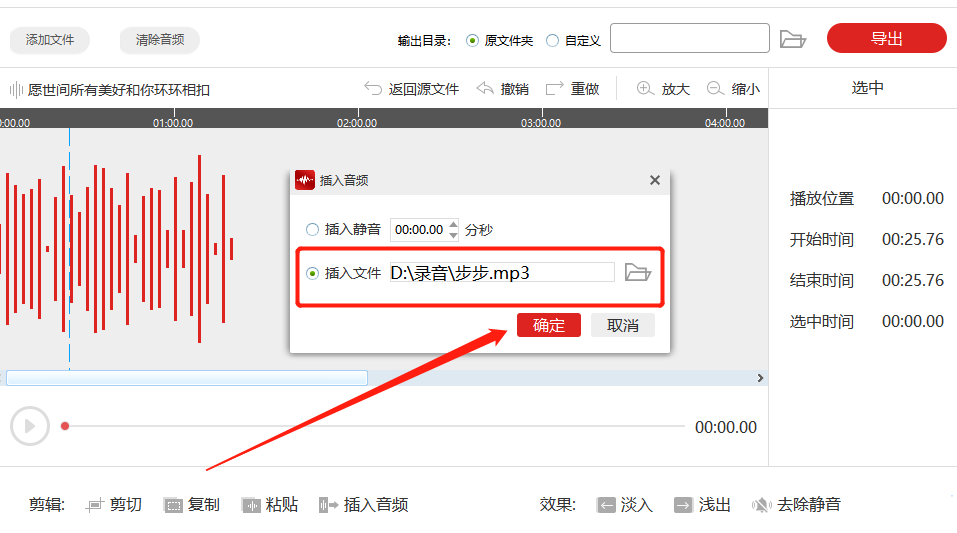Confirm with the 确定 button

pyautogui.click(x=549, y=325)
